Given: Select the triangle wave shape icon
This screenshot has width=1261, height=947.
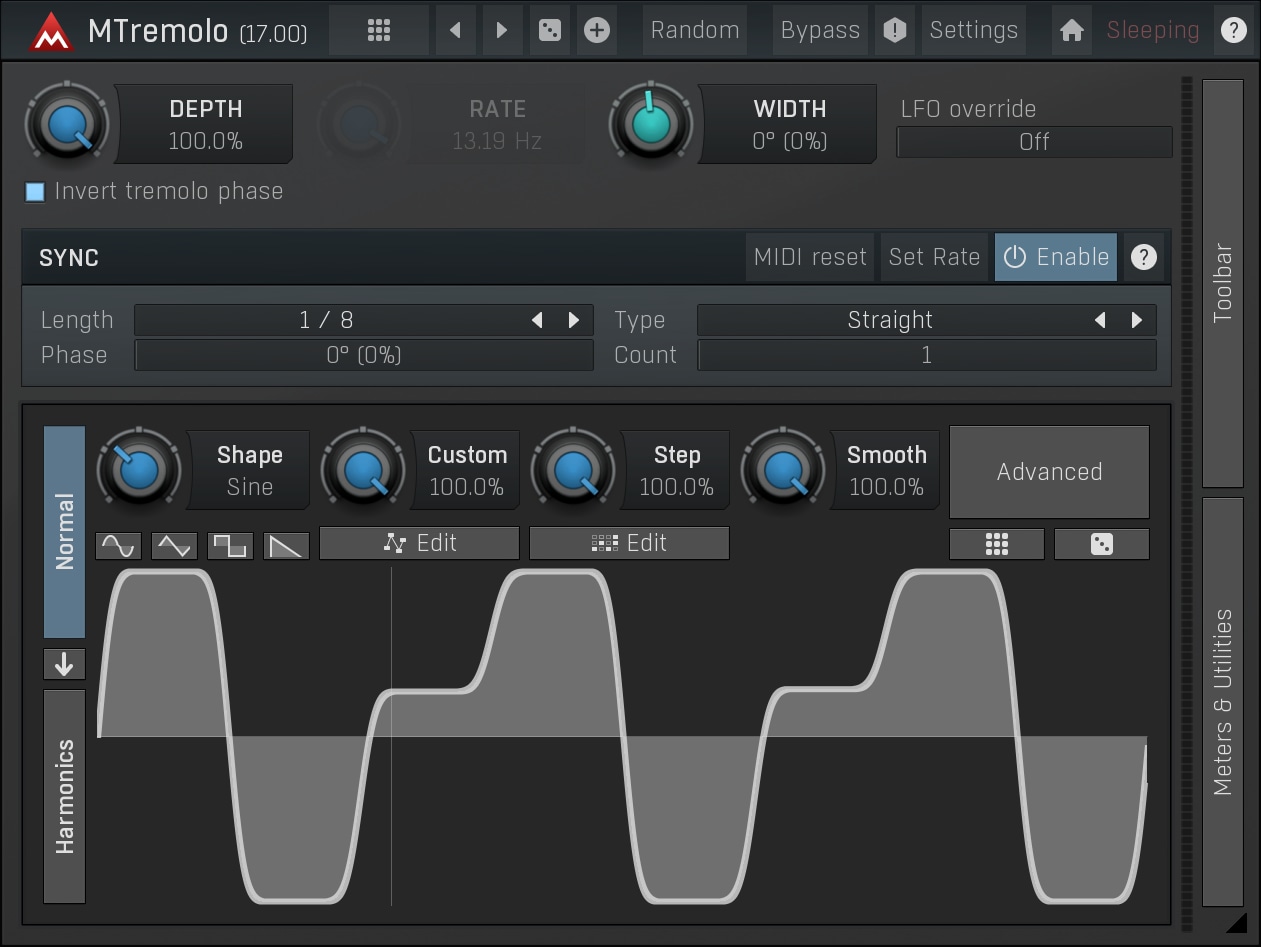Looking at the screenshot, I should coord(174,545).
